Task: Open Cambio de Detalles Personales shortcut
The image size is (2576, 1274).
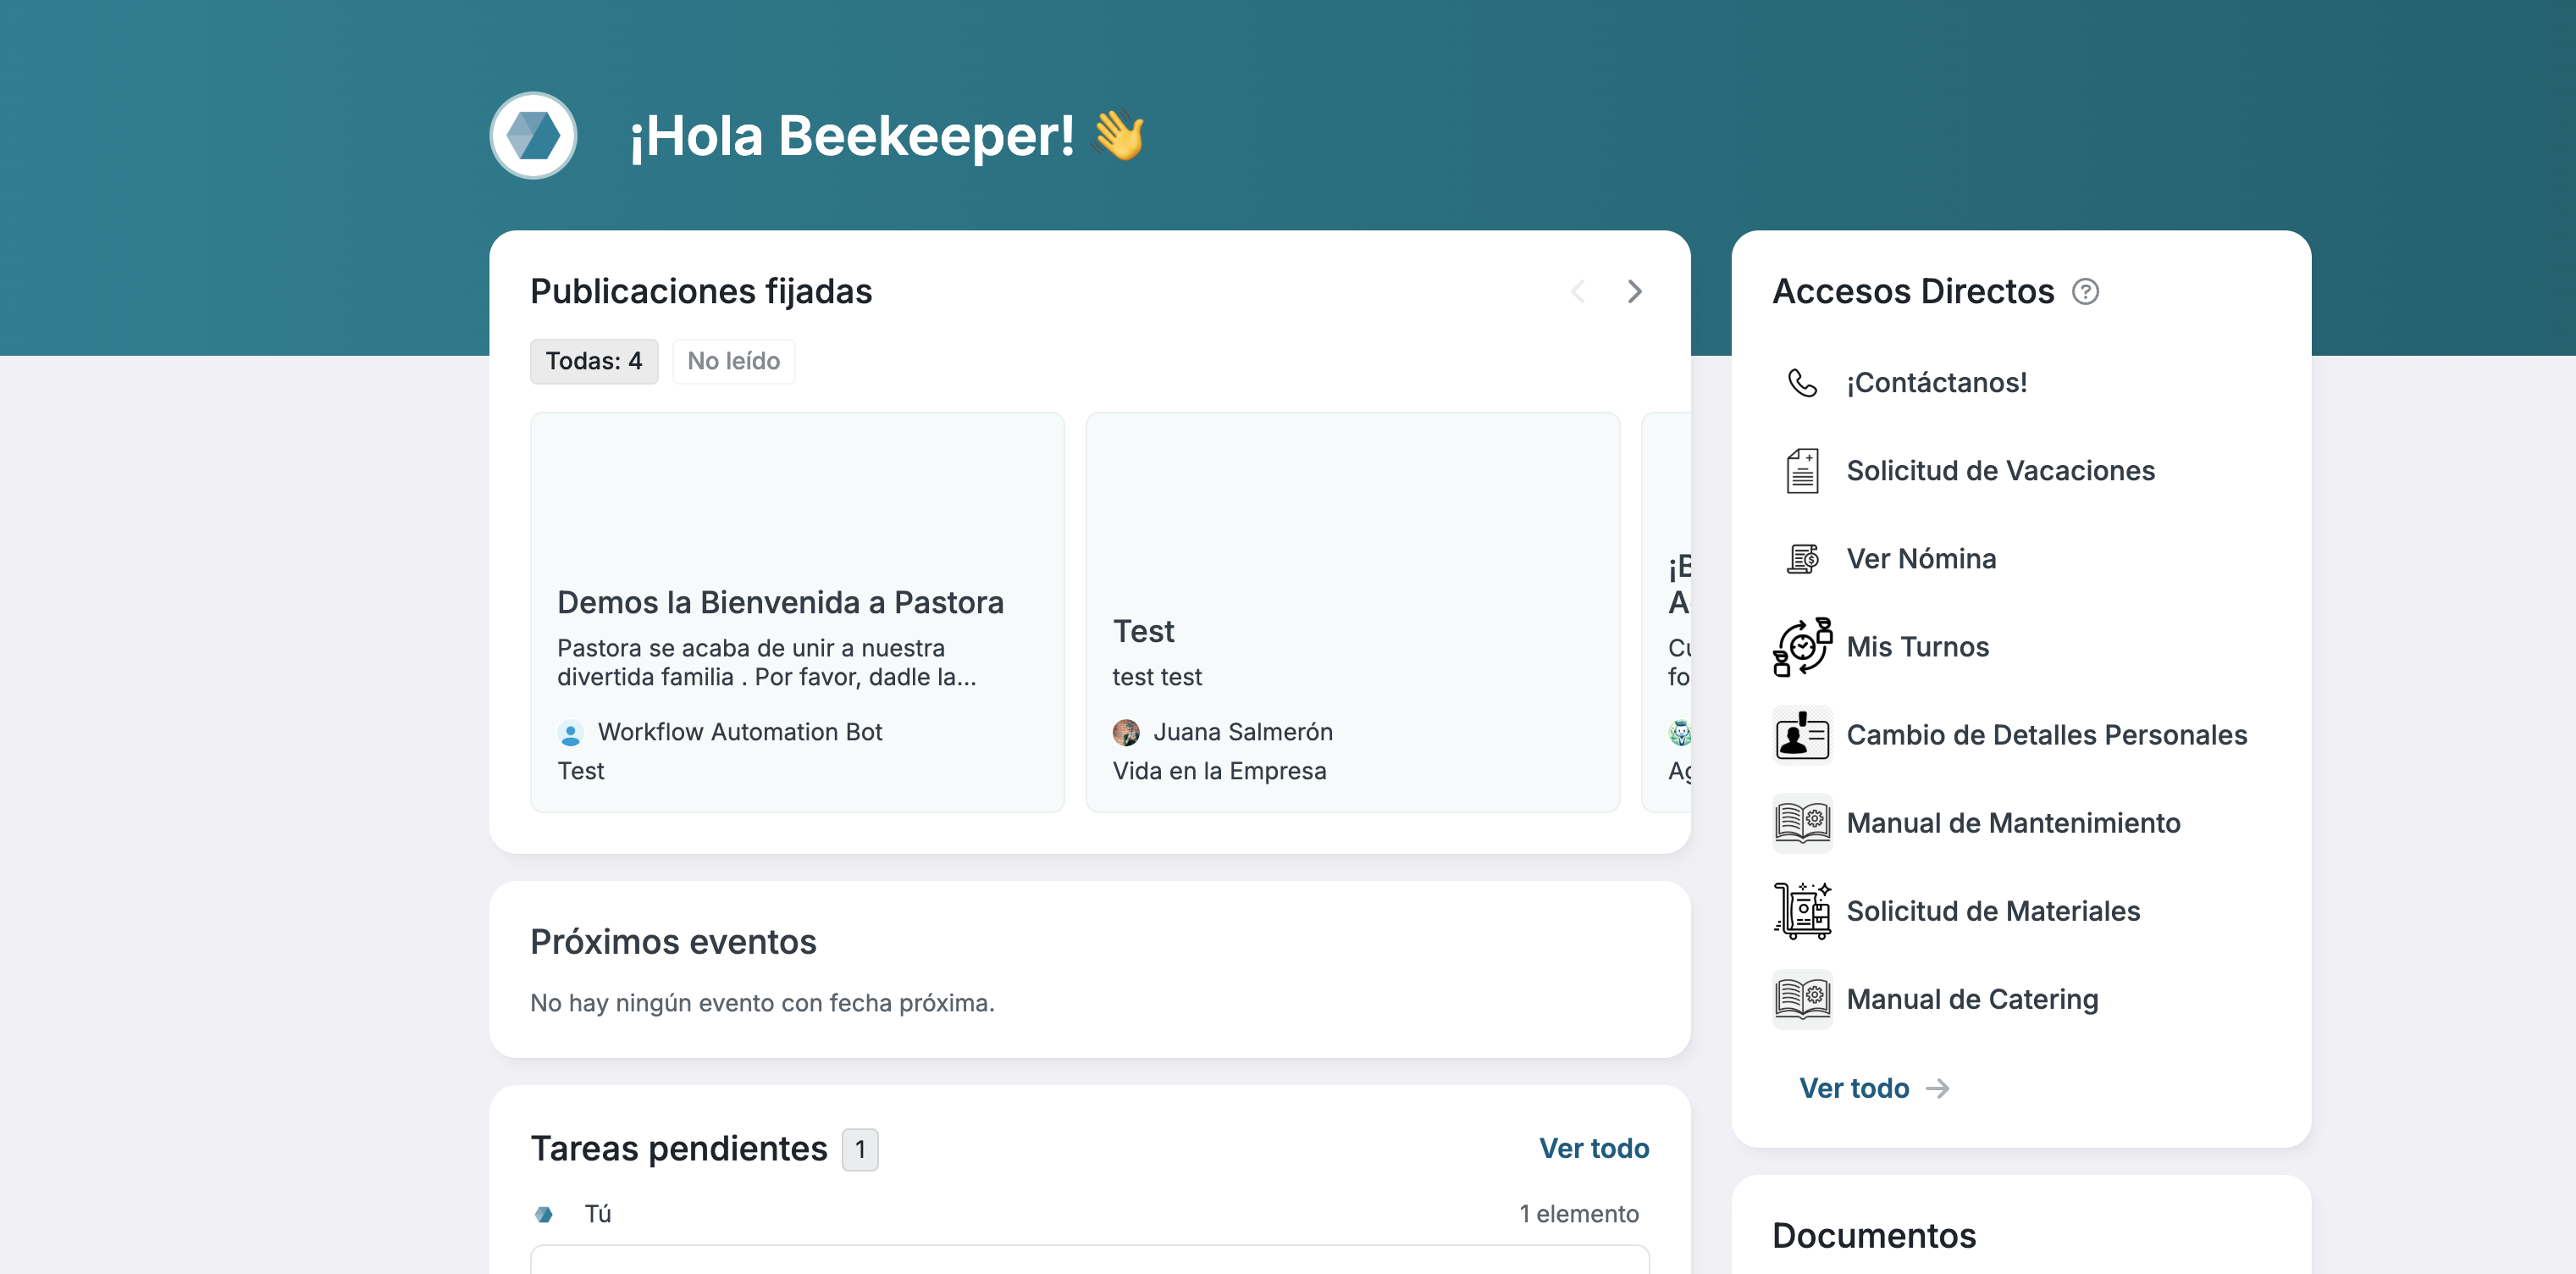Action: (x=2047, y=735)
